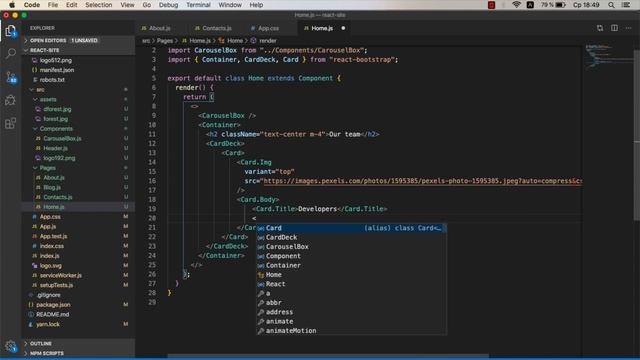Open the Manage gear icon
Image resolution: width=640 pixels, height=360 pixels.
pyautogui.click(x=11, y=346)
